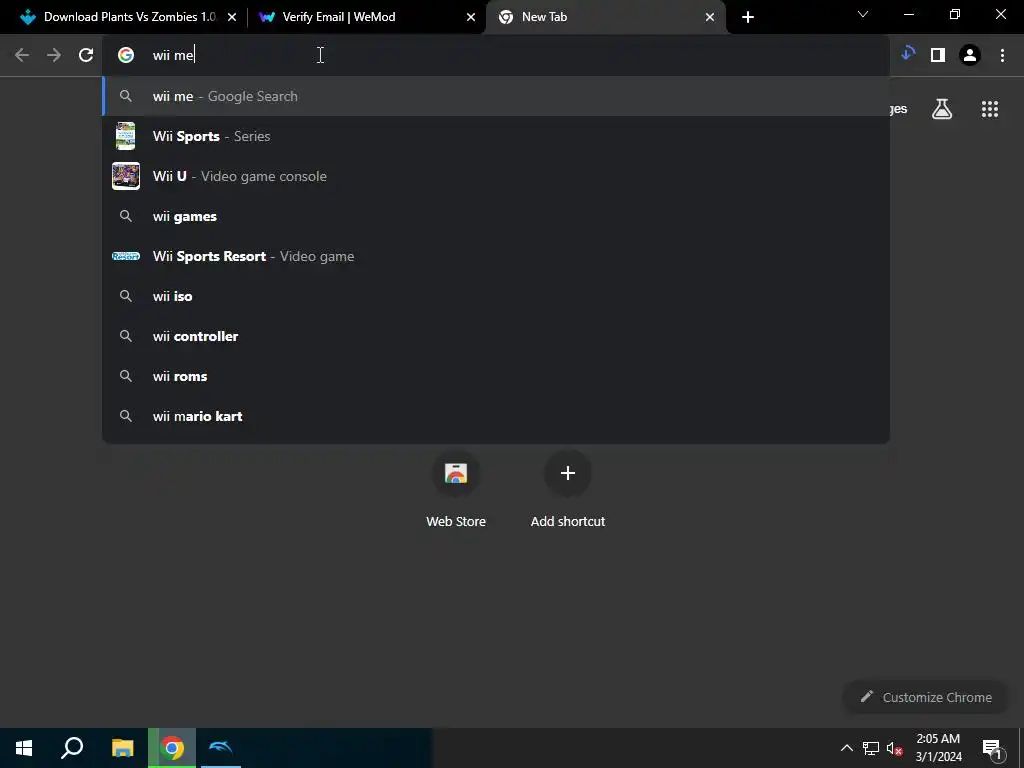Toggle the Chrome side panel
The width and height of the screenshot is (1024, 768).
point(938,55)
